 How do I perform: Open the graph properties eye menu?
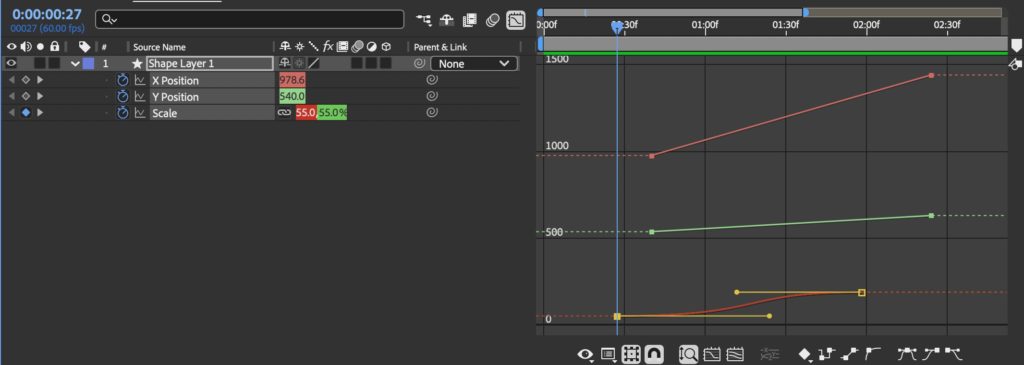point(586,354)
